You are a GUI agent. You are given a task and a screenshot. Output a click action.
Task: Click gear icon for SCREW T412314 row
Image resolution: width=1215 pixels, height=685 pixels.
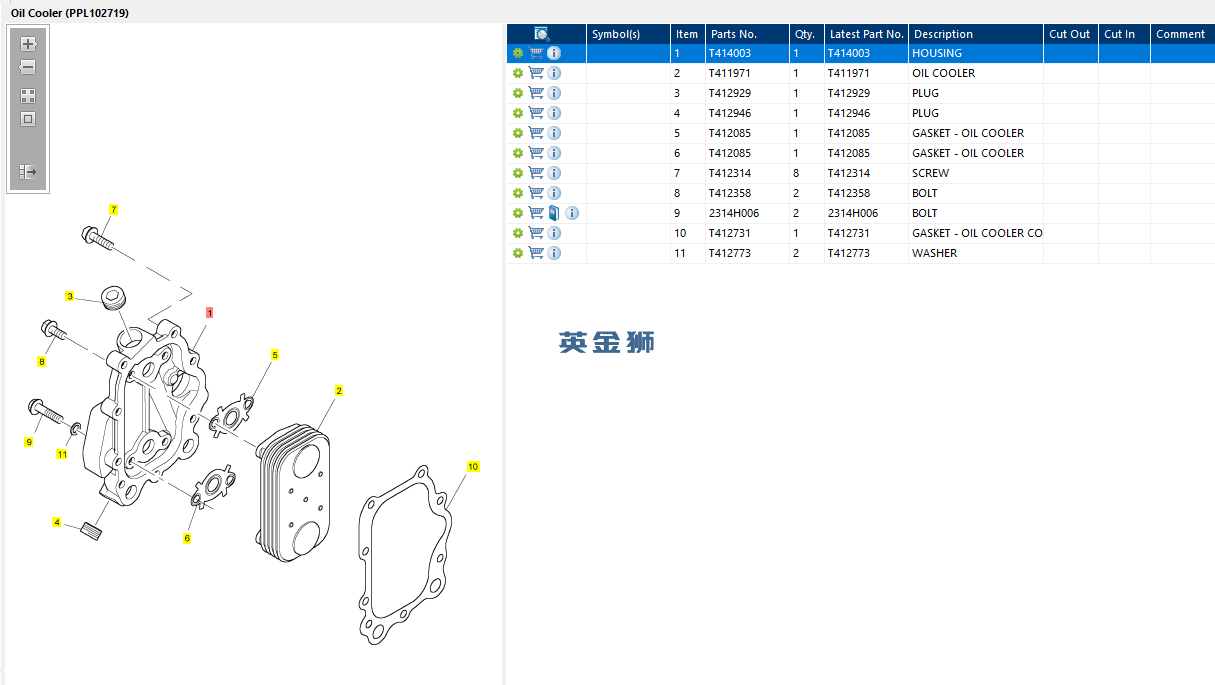click(518, 173)
